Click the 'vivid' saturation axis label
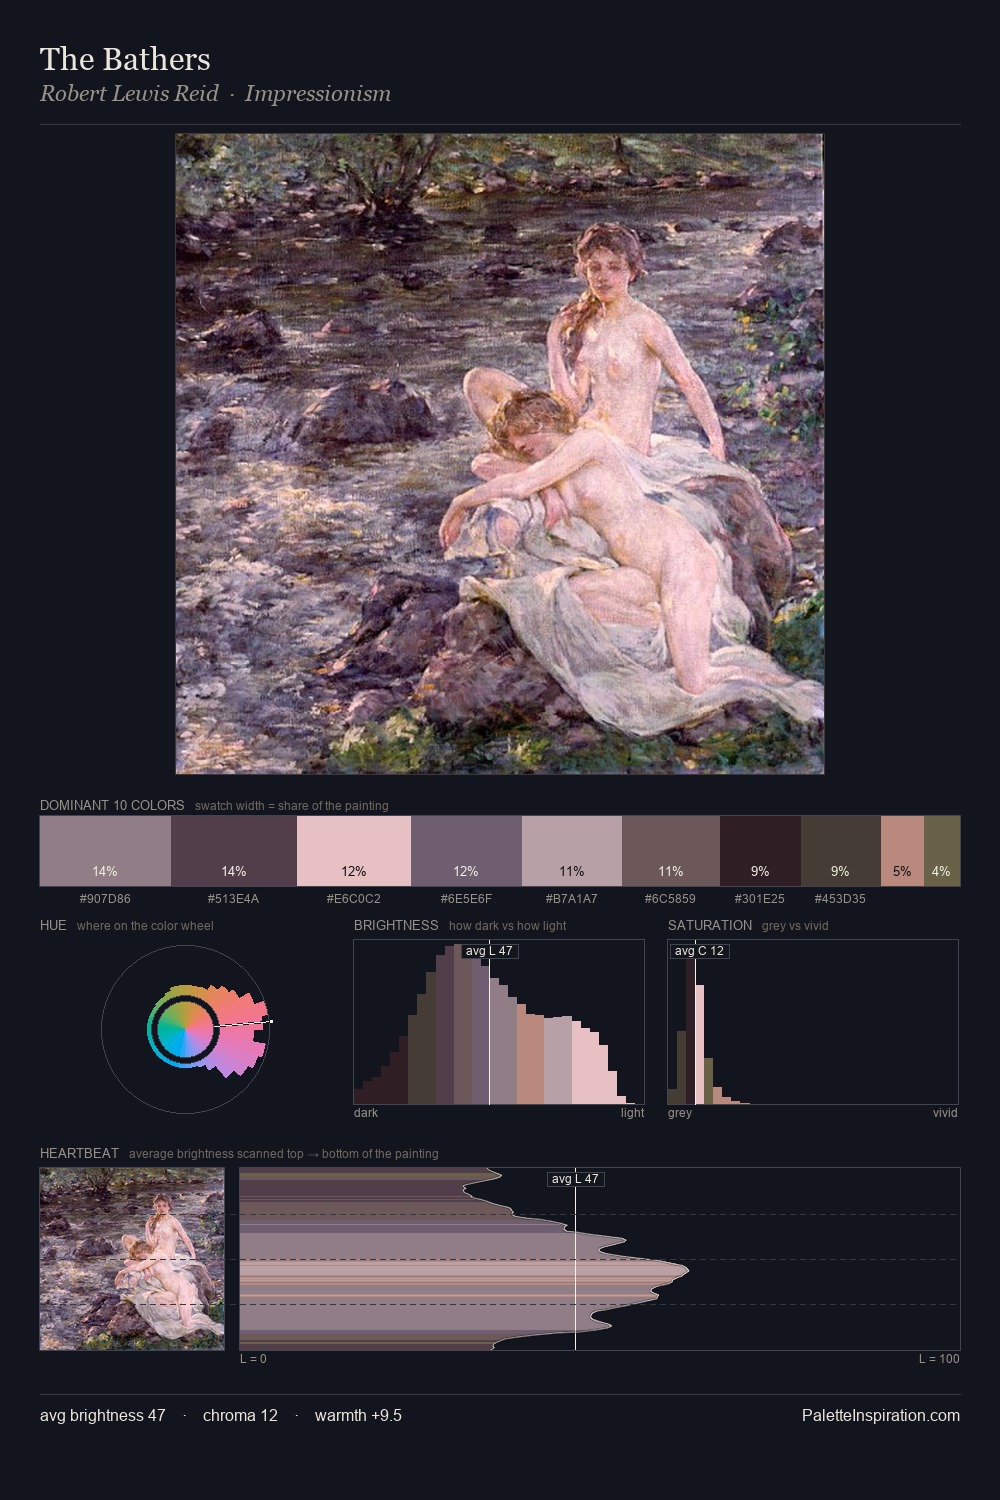1000x1500 pixels. 945,1112
